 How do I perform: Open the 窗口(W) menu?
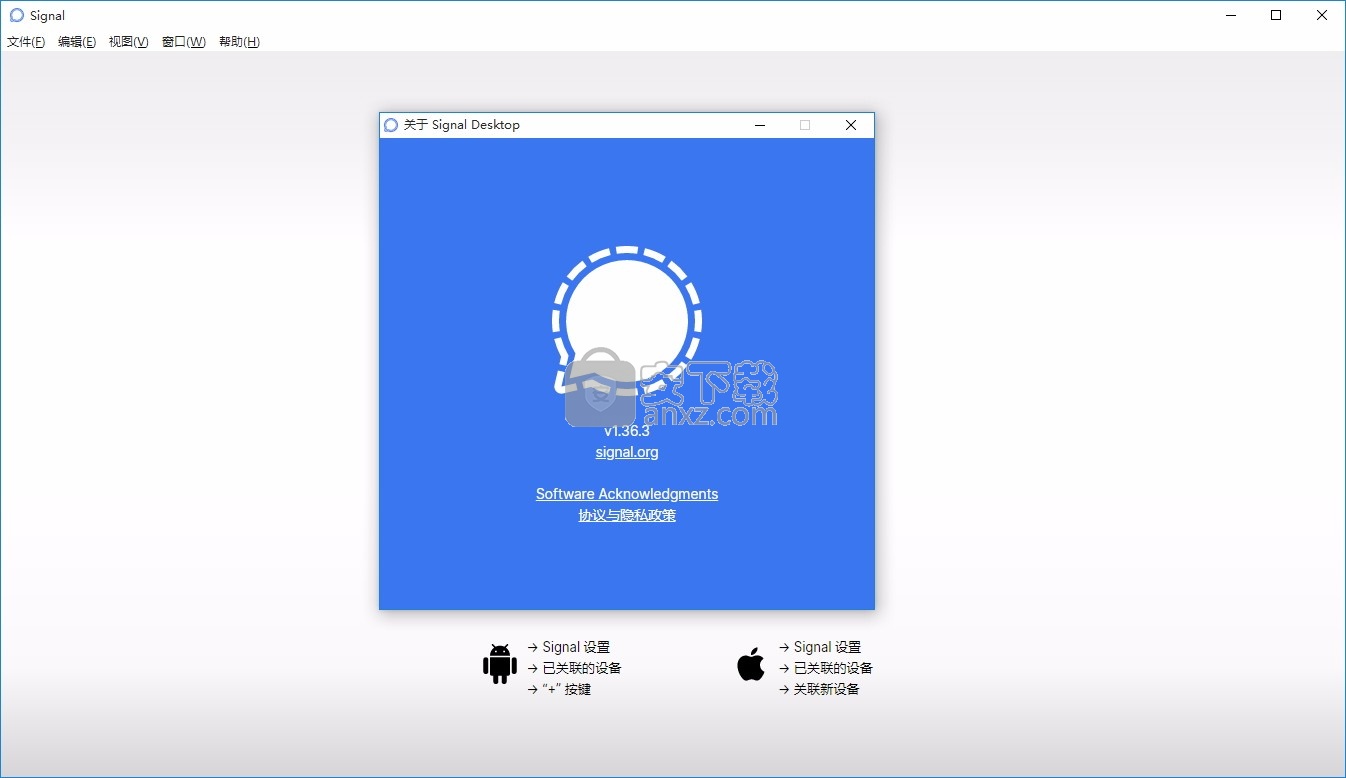(183, 42)
